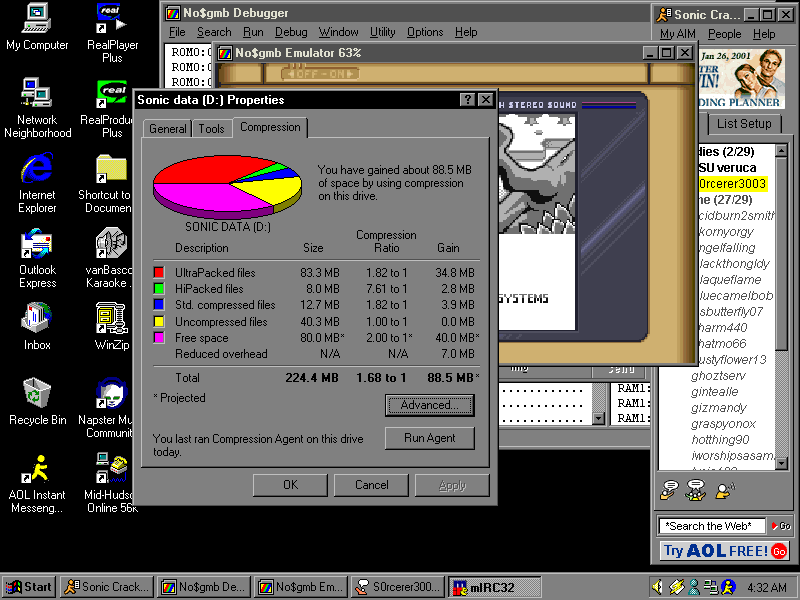Switch to the General tab

168,129
